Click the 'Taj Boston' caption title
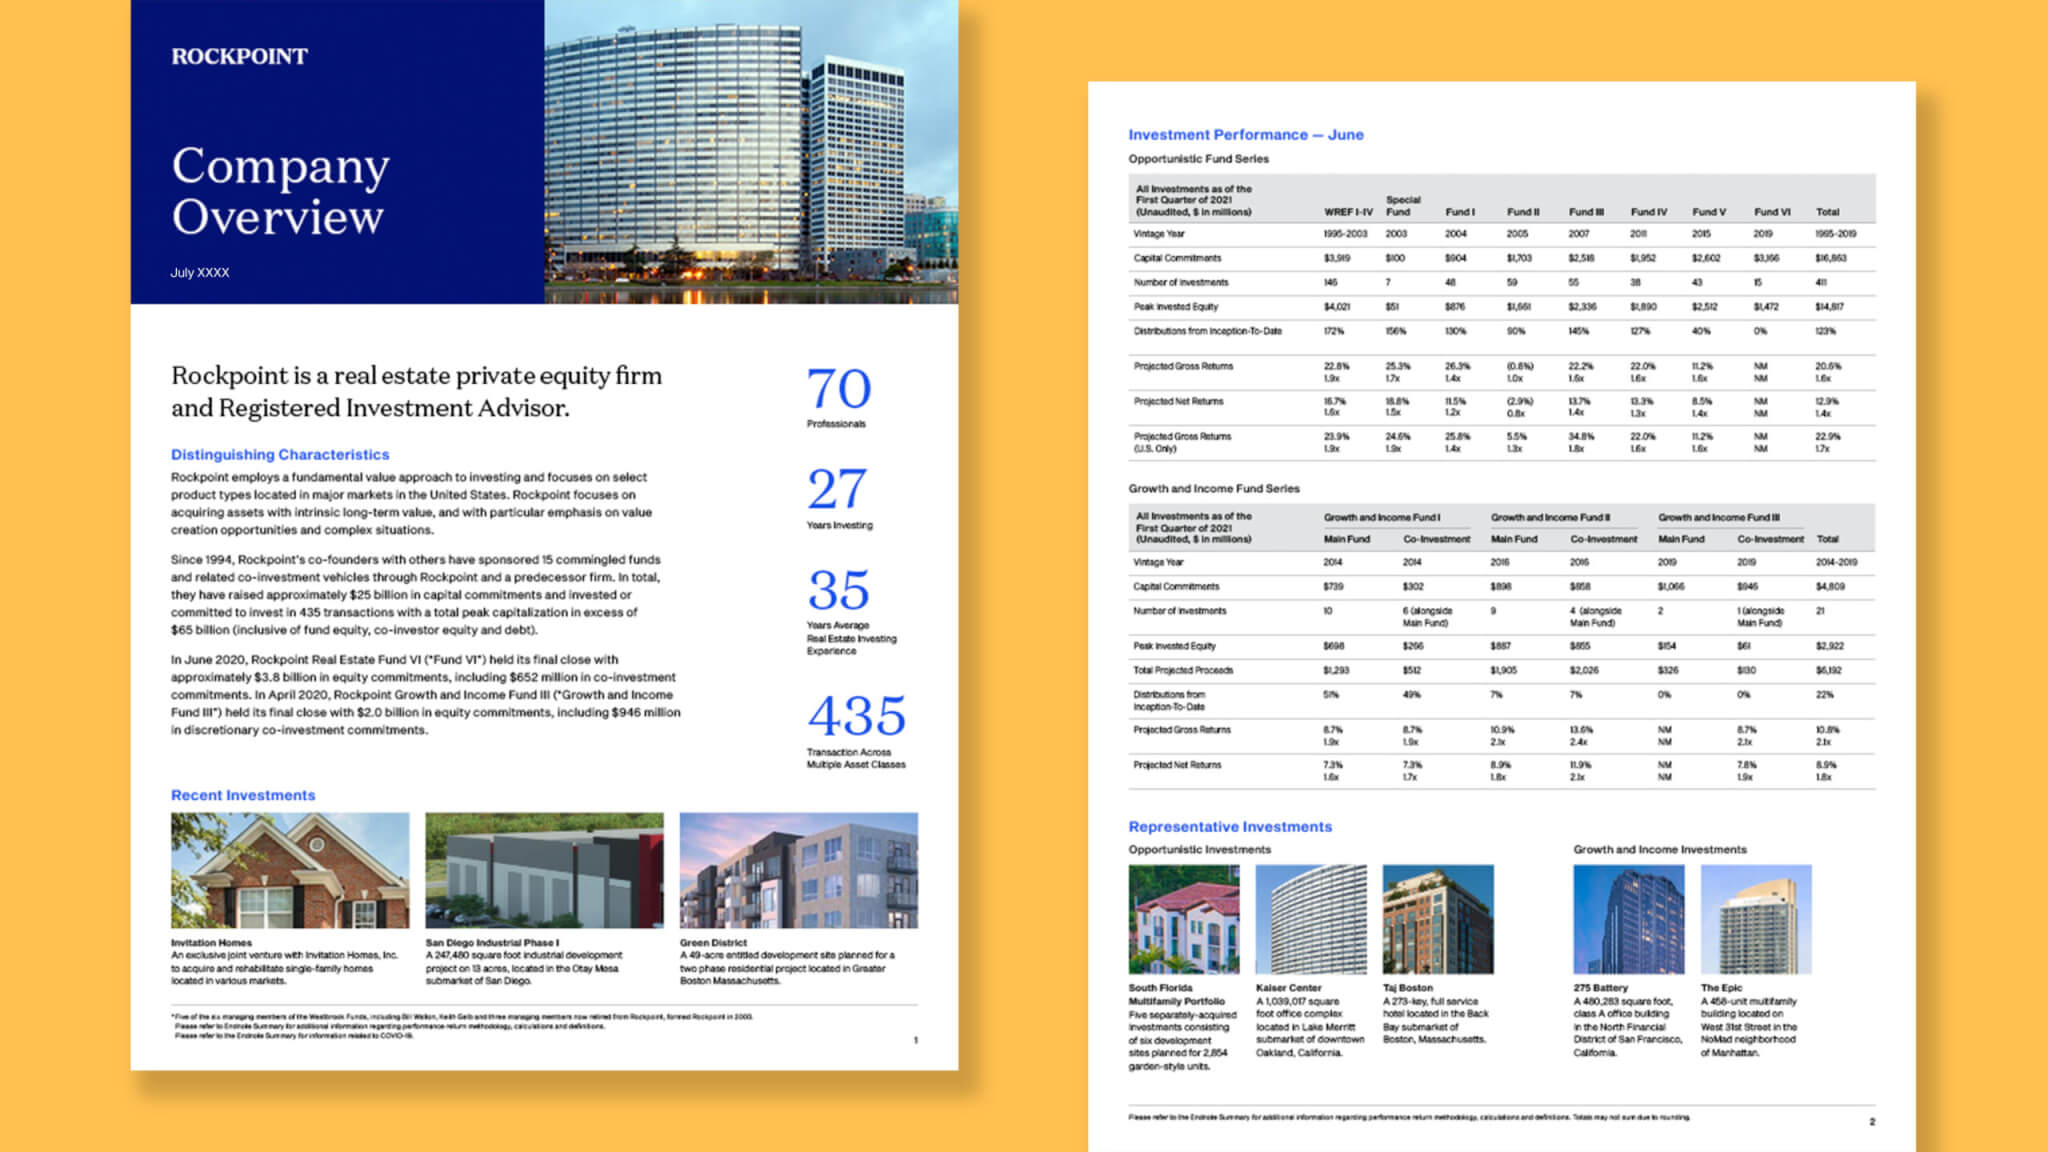 1408,987
